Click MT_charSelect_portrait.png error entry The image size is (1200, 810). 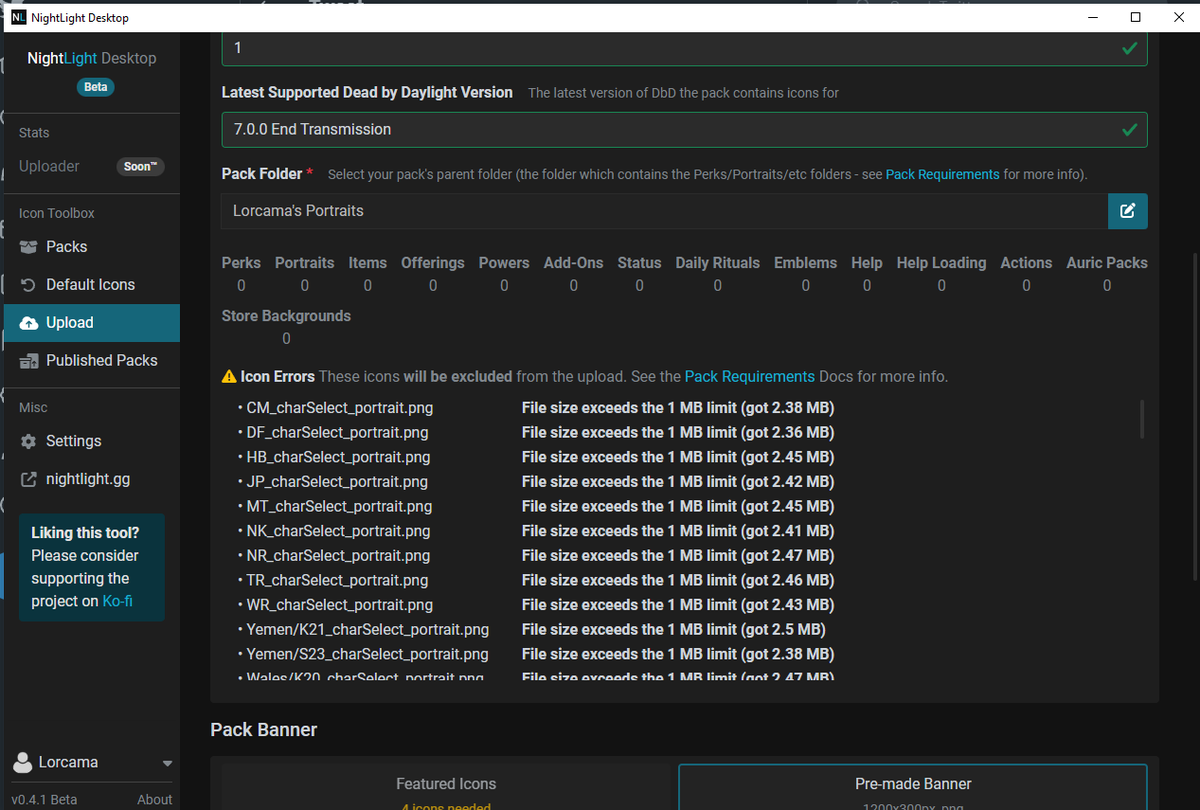(x=339, y=507)
